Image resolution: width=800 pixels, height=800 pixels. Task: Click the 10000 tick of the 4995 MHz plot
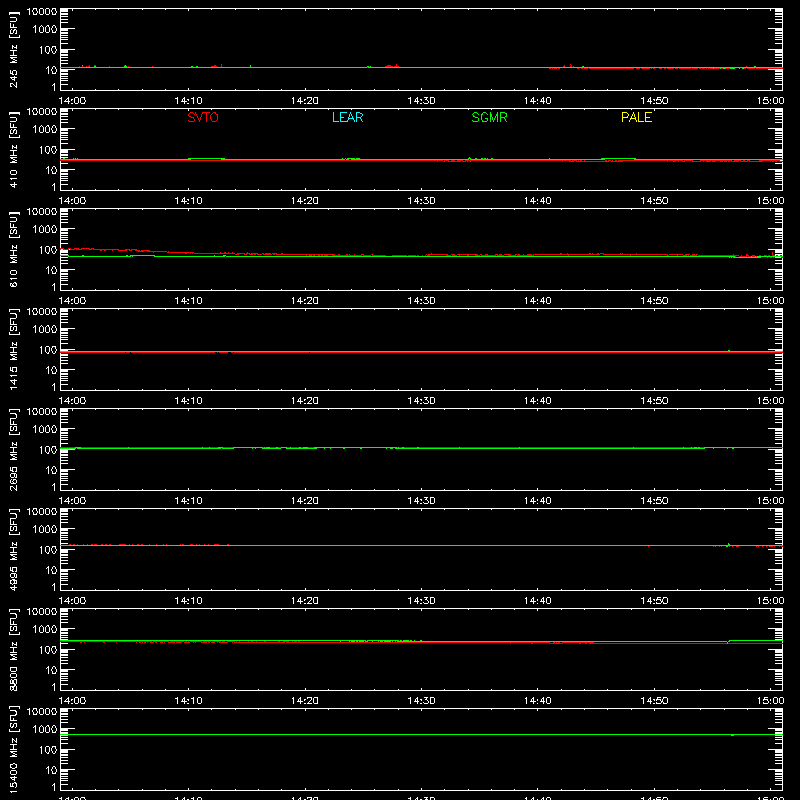[x=42, y=512]
